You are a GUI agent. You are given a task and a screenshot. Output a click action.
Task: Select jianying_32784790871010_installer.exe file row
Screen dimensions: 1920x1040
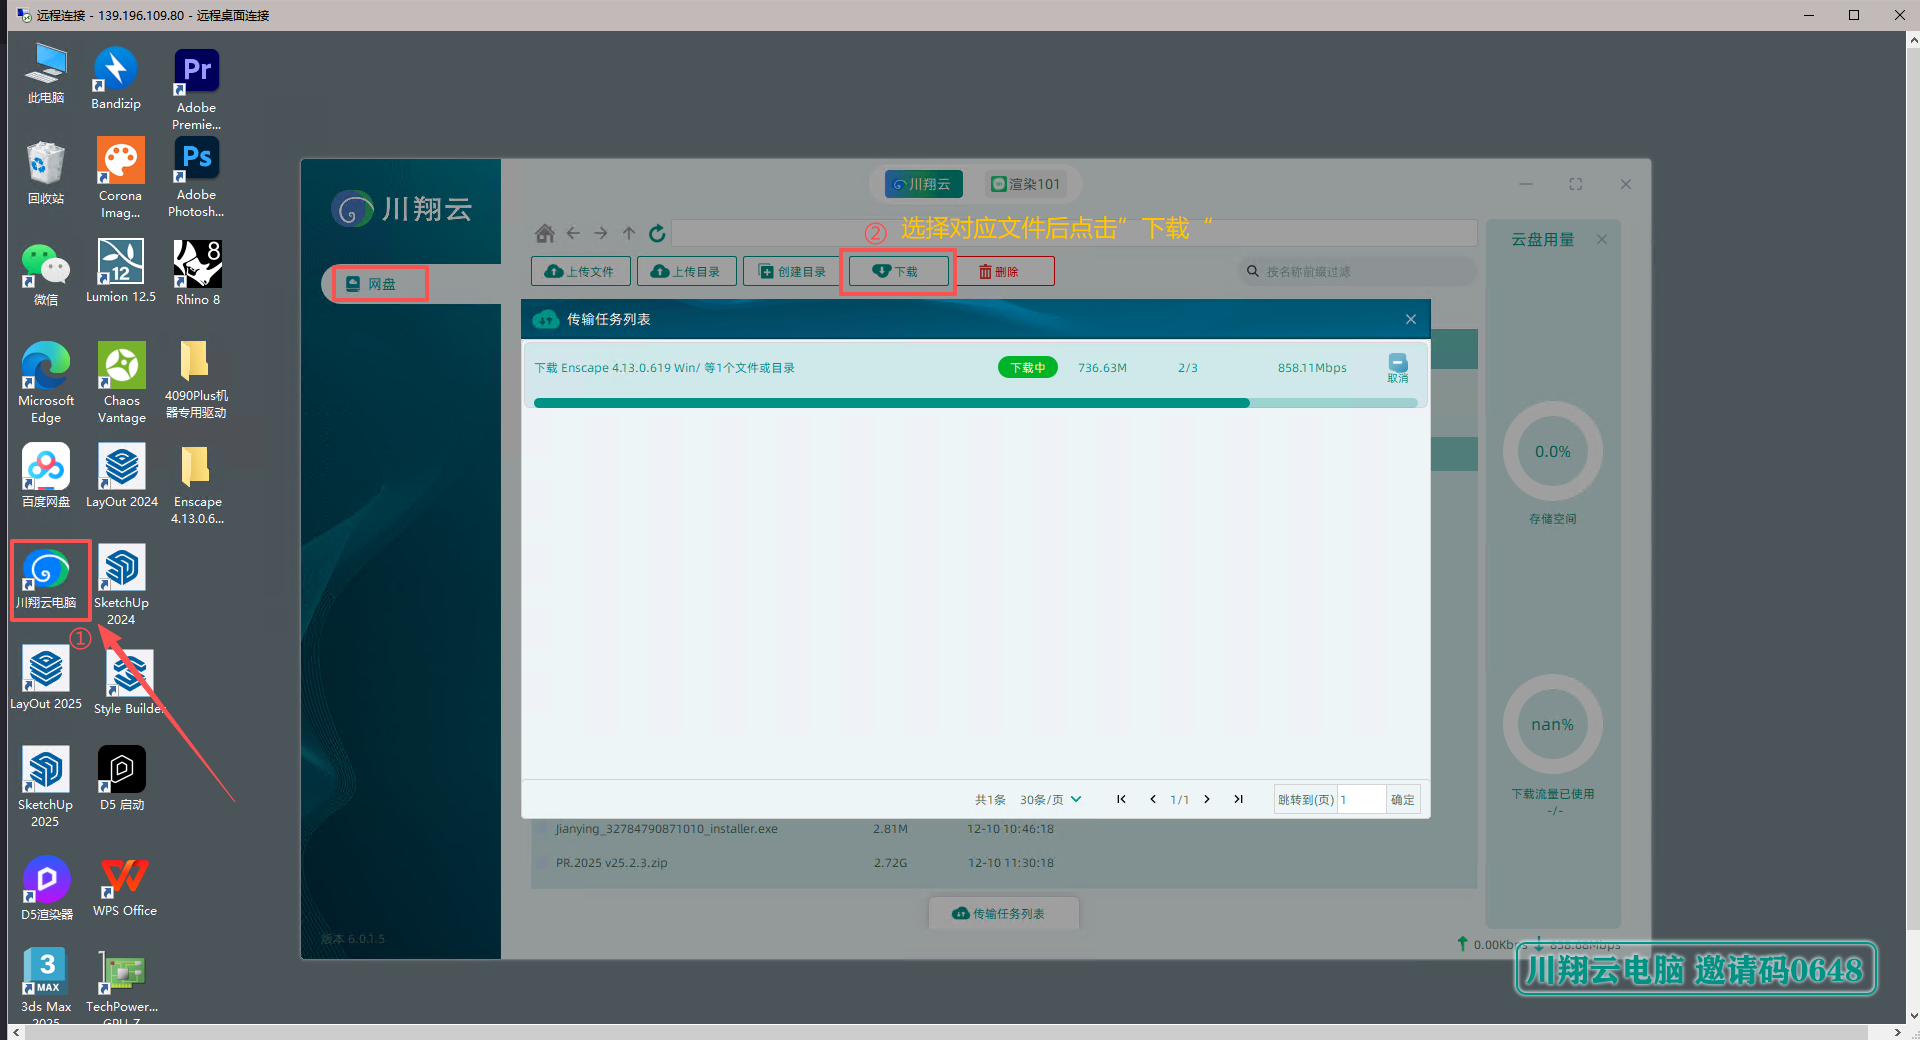point(1003,829)
